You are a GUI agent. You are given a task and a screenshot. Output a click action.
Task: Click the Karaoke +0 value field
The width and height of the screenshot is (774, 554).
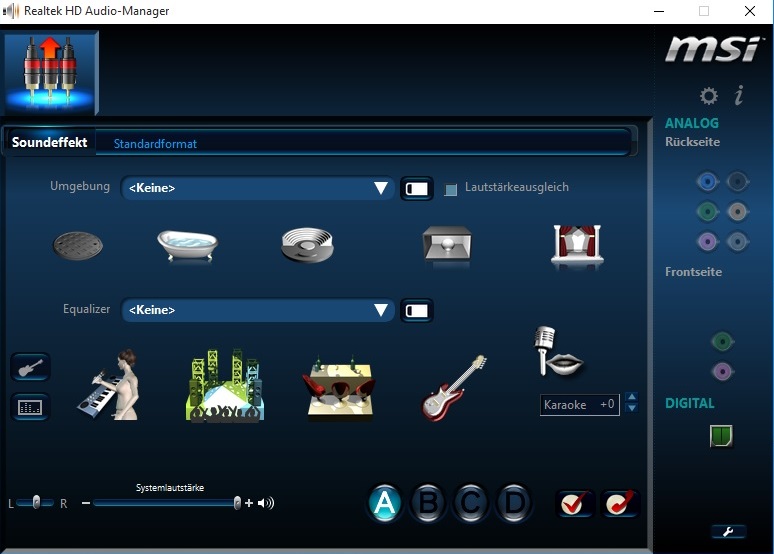[x=580, y=405]
